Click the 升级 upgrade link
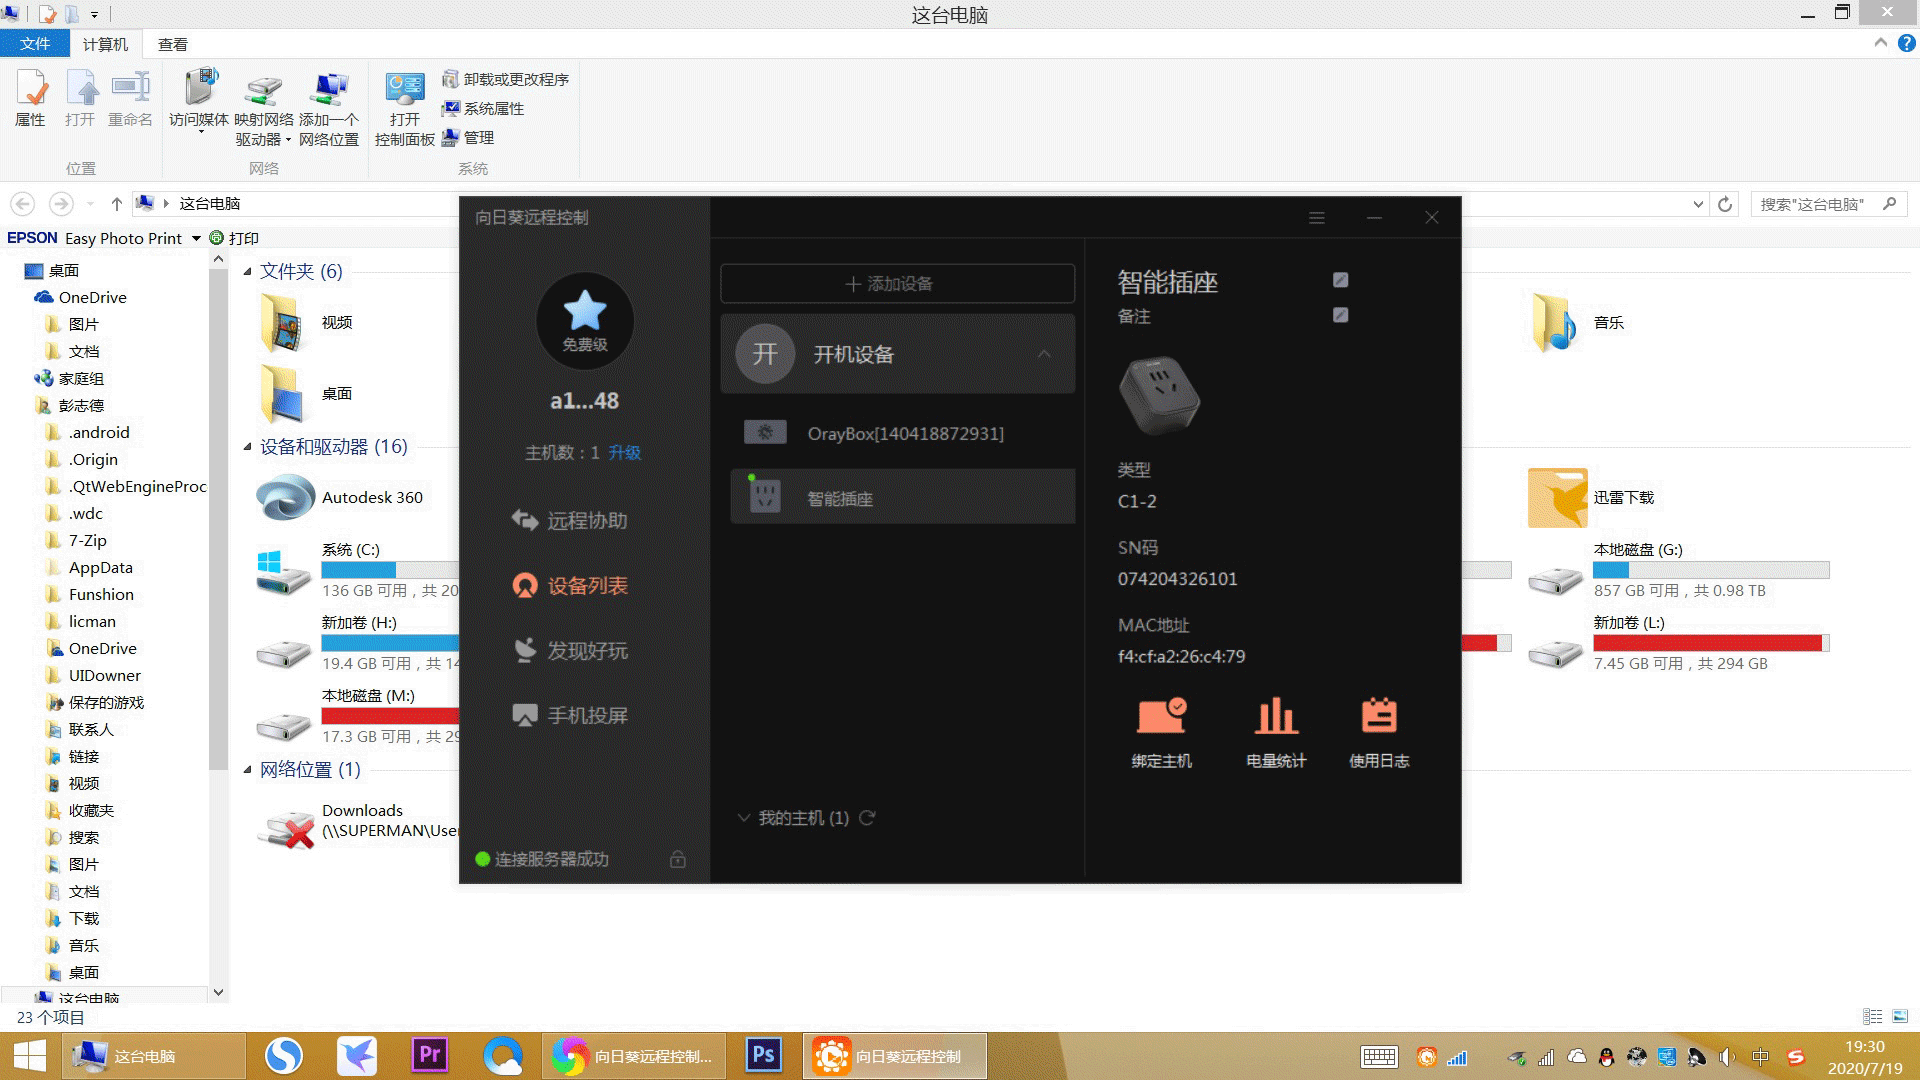1920x1080 pixels. [x=625, y=453]
